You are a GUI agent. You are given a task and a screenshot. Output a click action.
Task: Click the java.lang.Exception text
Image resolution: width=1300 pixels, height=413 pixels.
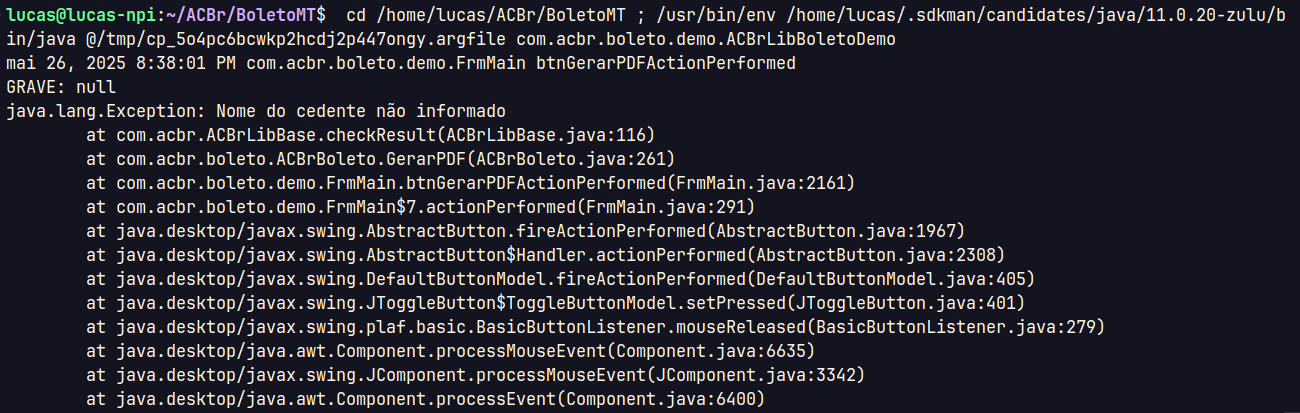101,111
